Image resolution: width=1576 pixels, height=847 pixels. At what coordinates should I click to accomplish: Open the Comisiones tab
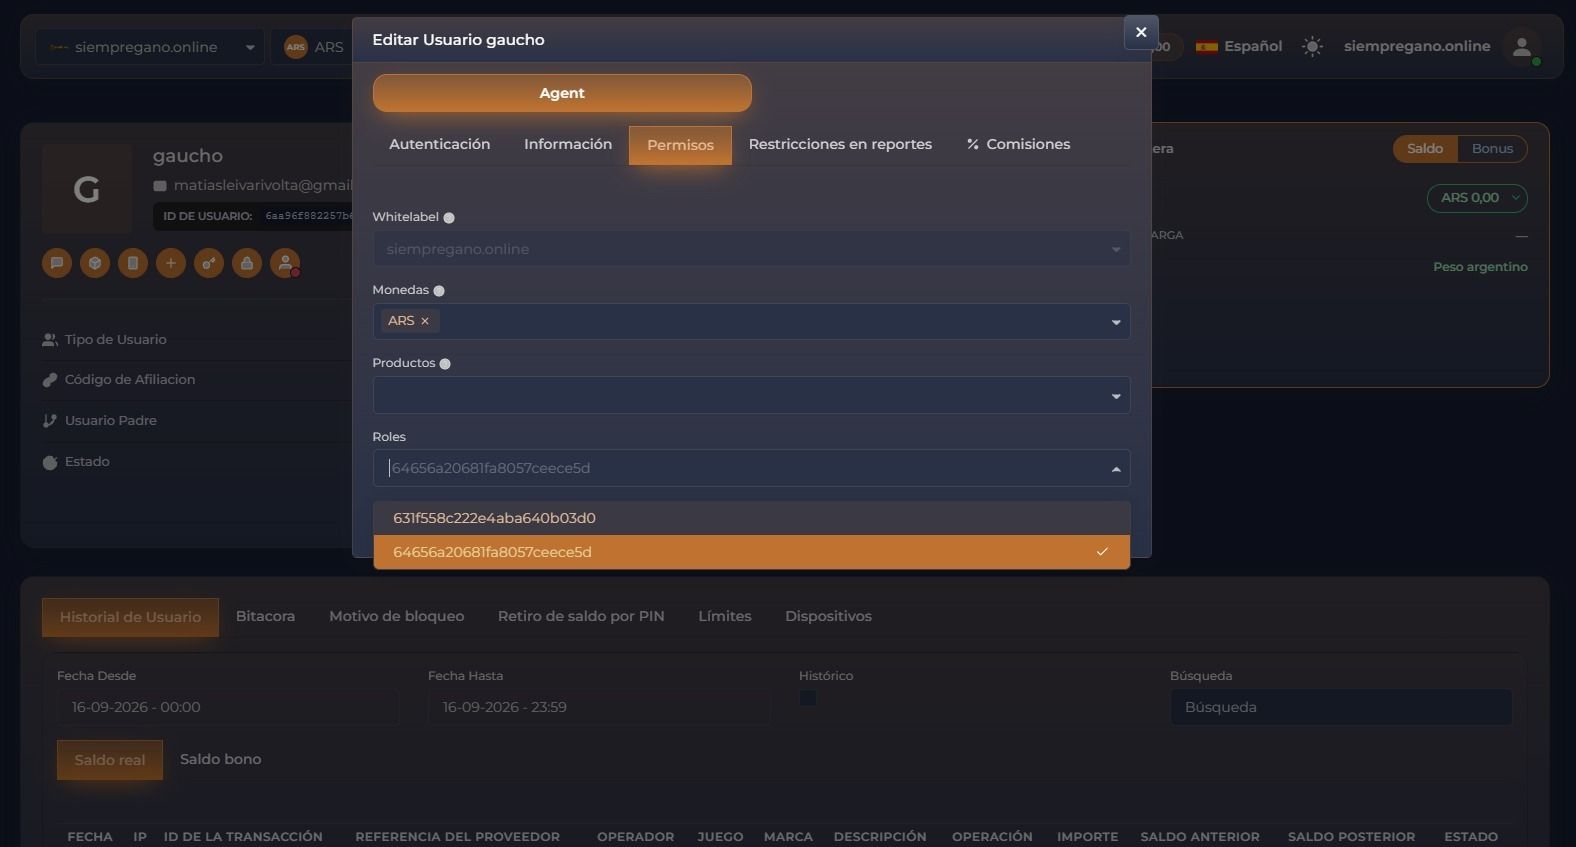pyautogui.click(x=1018, y=144)
